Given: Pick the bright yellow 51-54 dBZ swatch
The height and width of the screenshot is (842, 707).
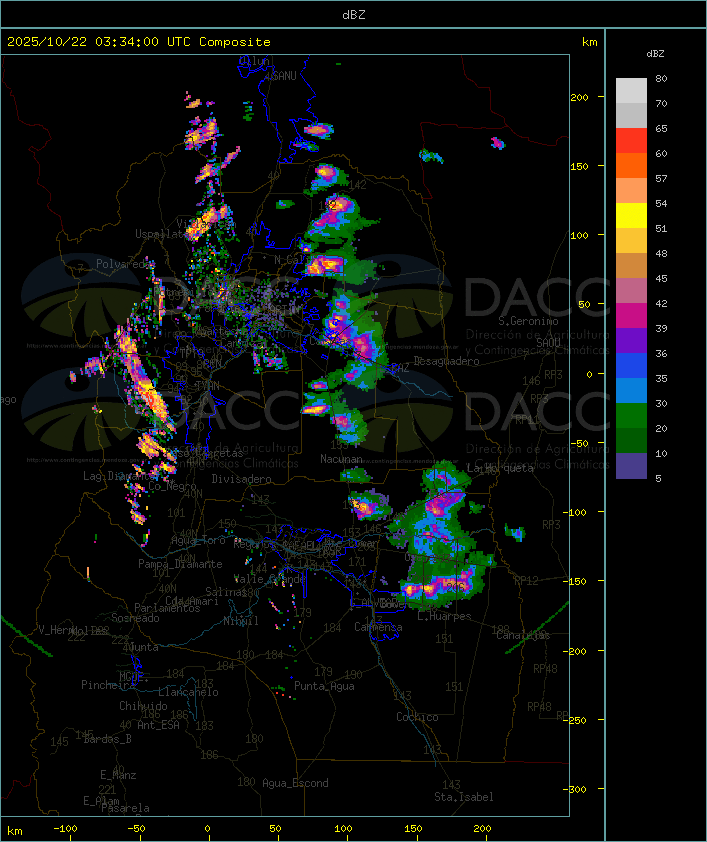Looking at the screenshot, I should [631, 215].
